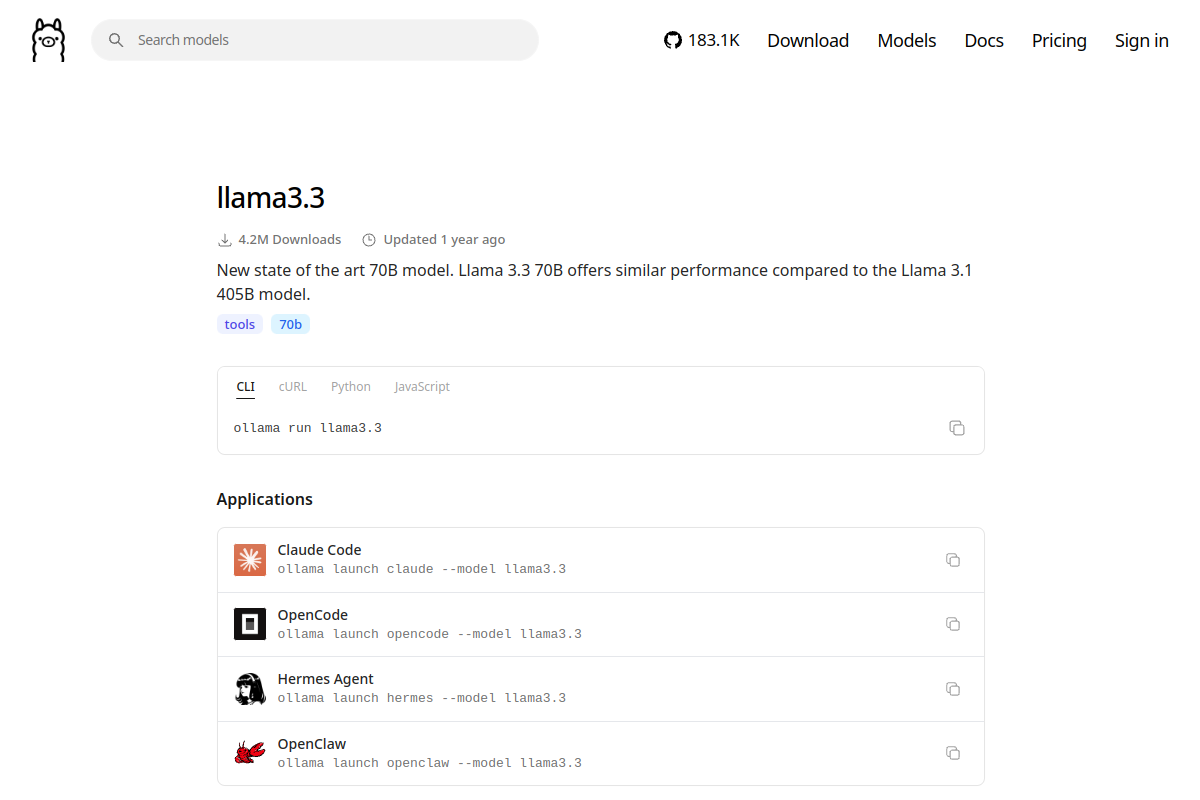Click the Claude Code app icon

(250, 560)
